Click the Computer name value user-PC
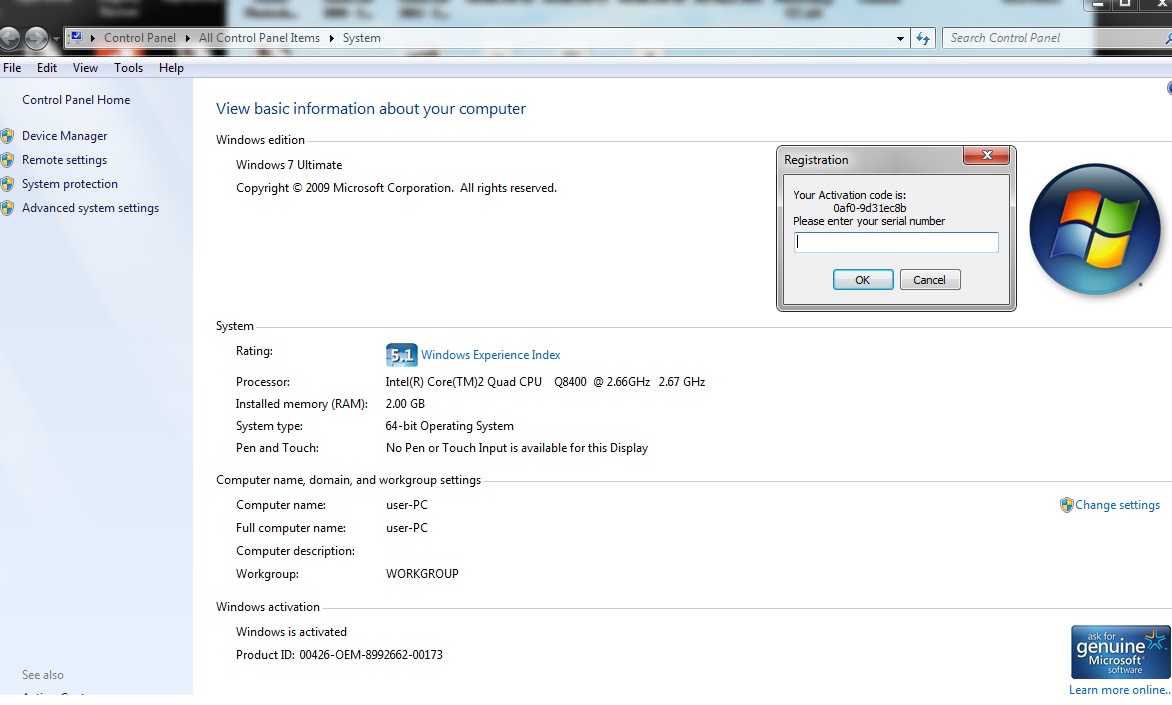1172x705 pixels. point(407,505)
